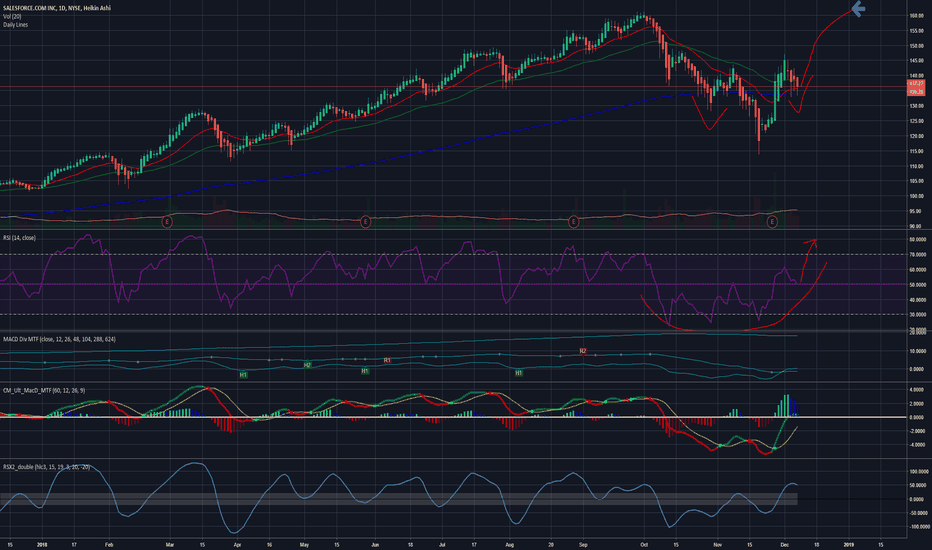This screenshot has height=550, width=932.
Task: Click the 10.0000 MACD Div axis label
Action: coord(917,351)
